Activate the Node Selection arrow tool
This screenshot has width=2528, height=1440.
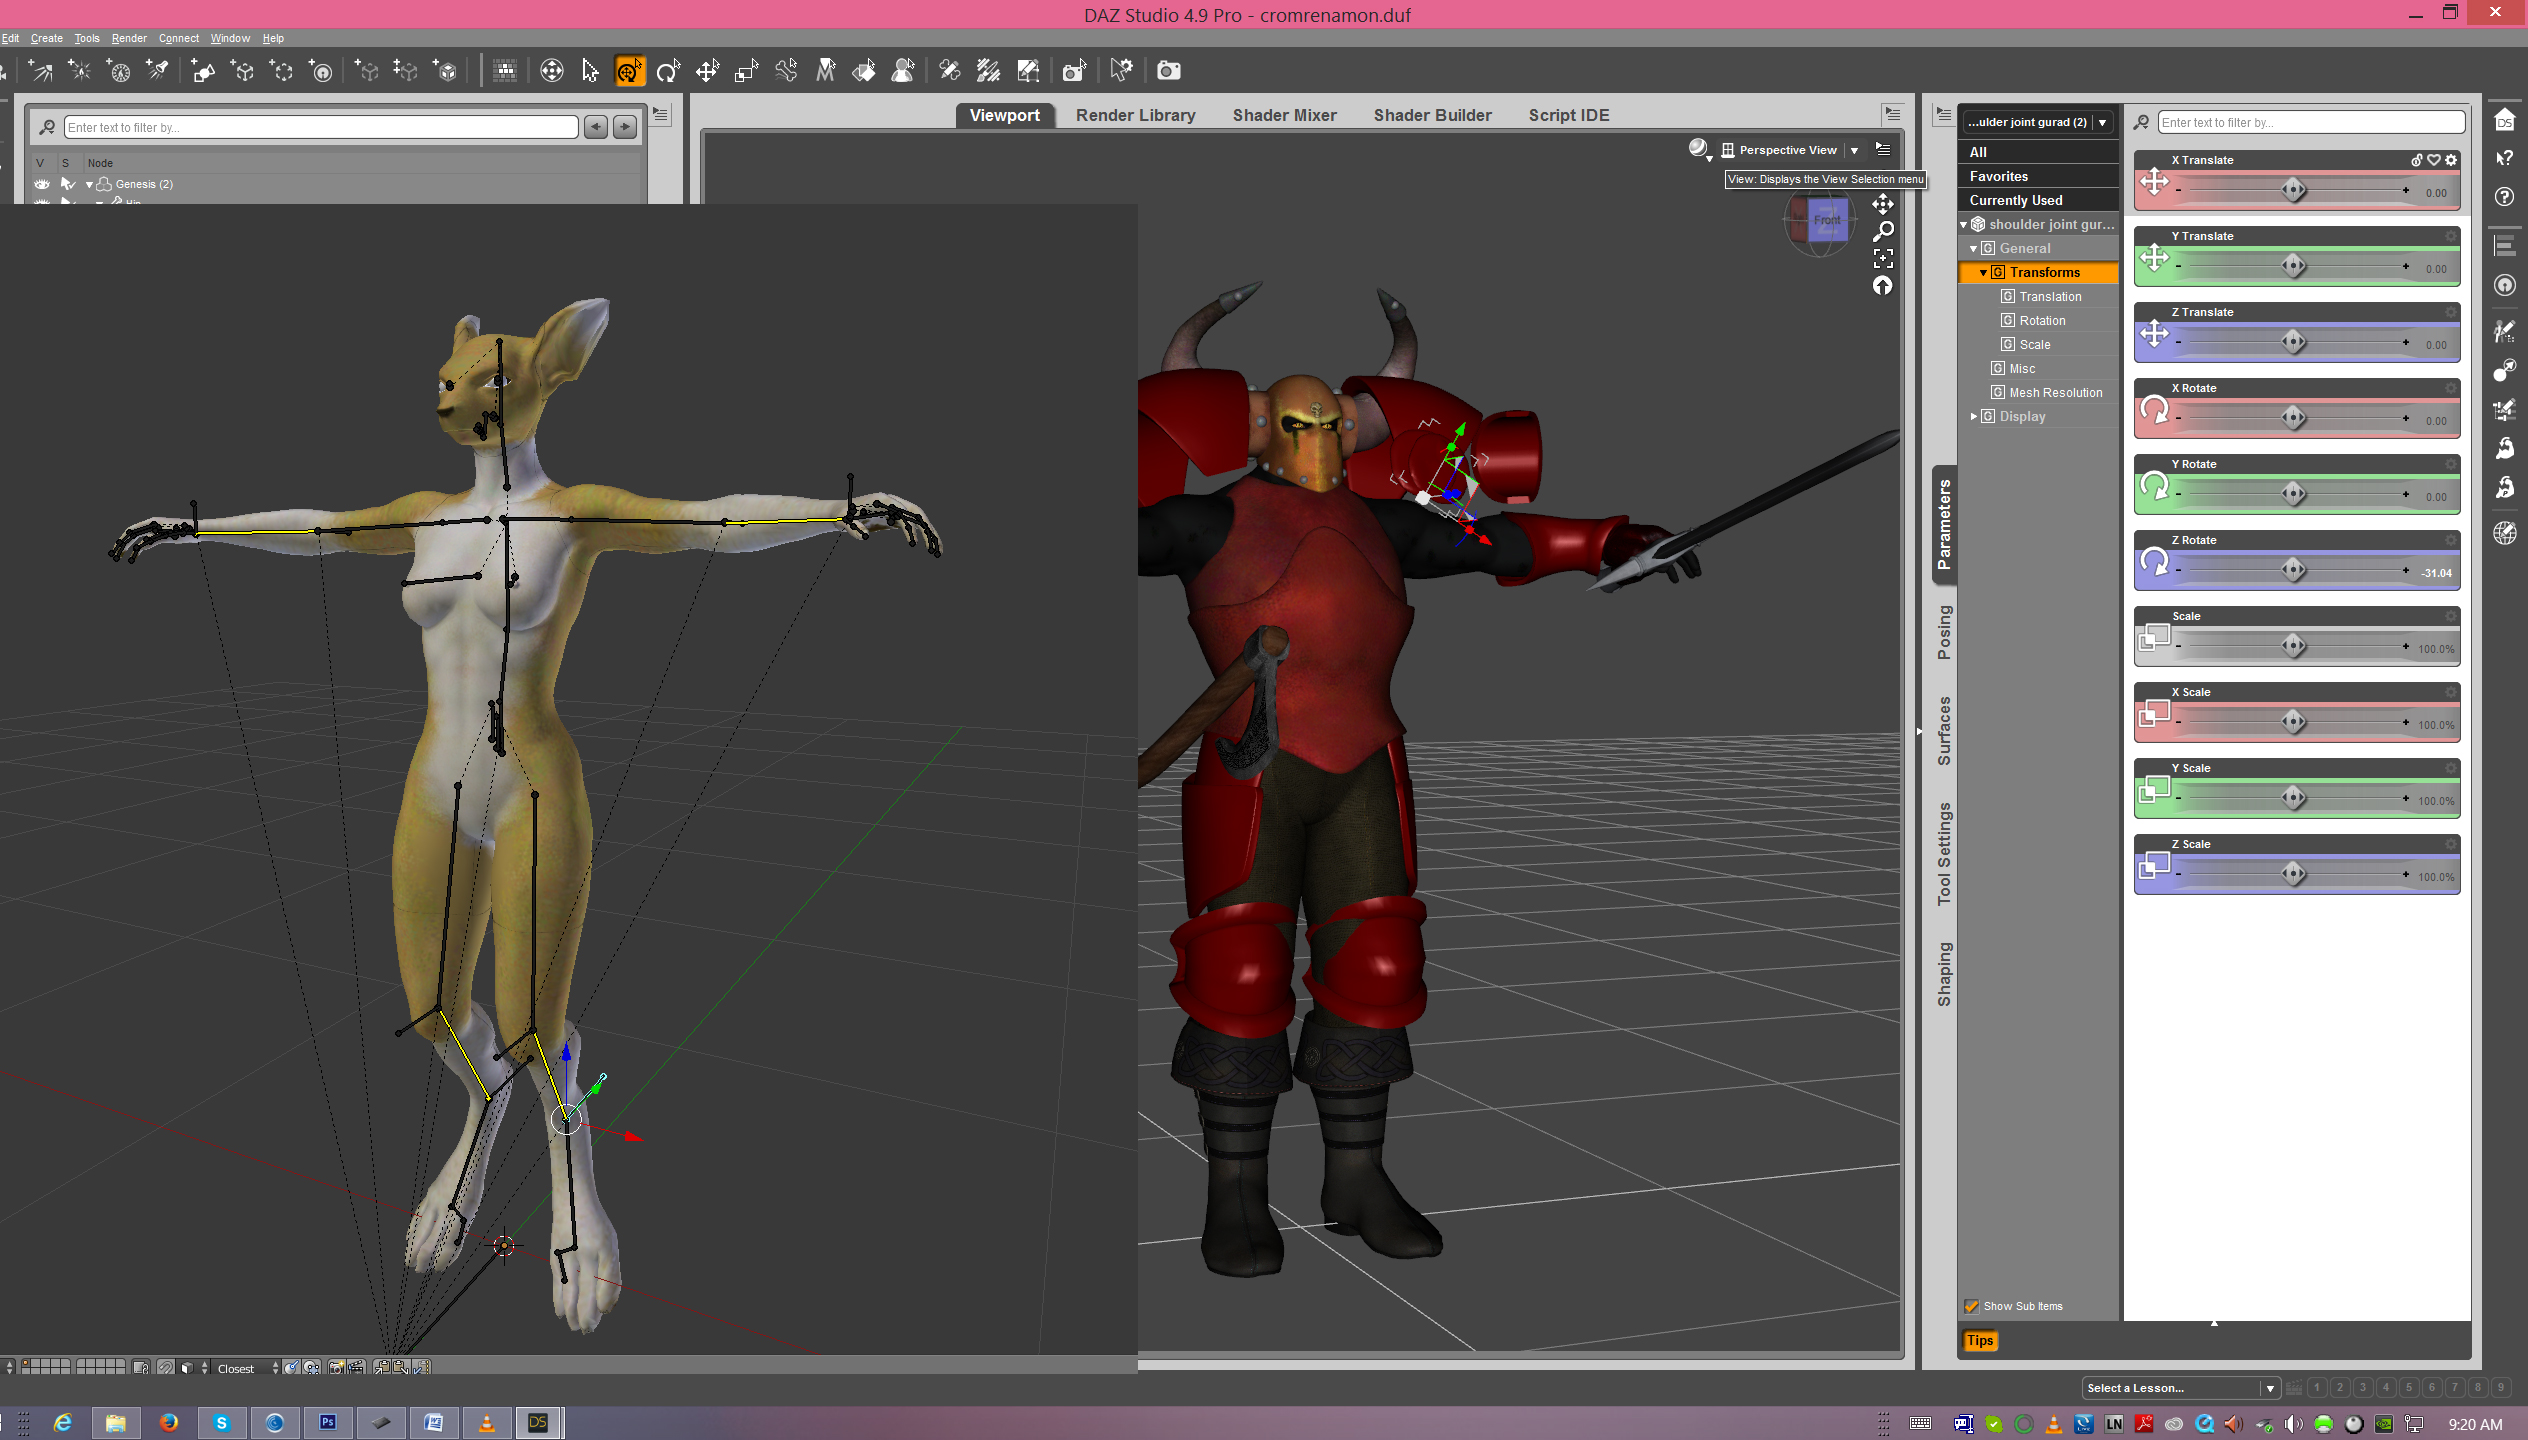(590, 71)
